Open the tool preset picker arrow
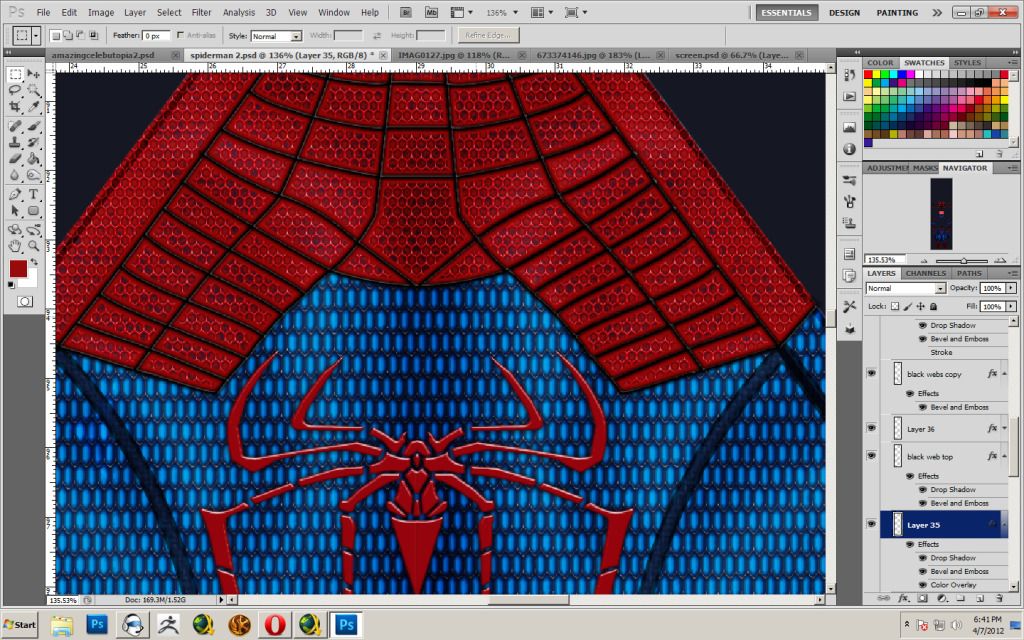This screenshot has width=1024, height=640. (x=36, y=35)
